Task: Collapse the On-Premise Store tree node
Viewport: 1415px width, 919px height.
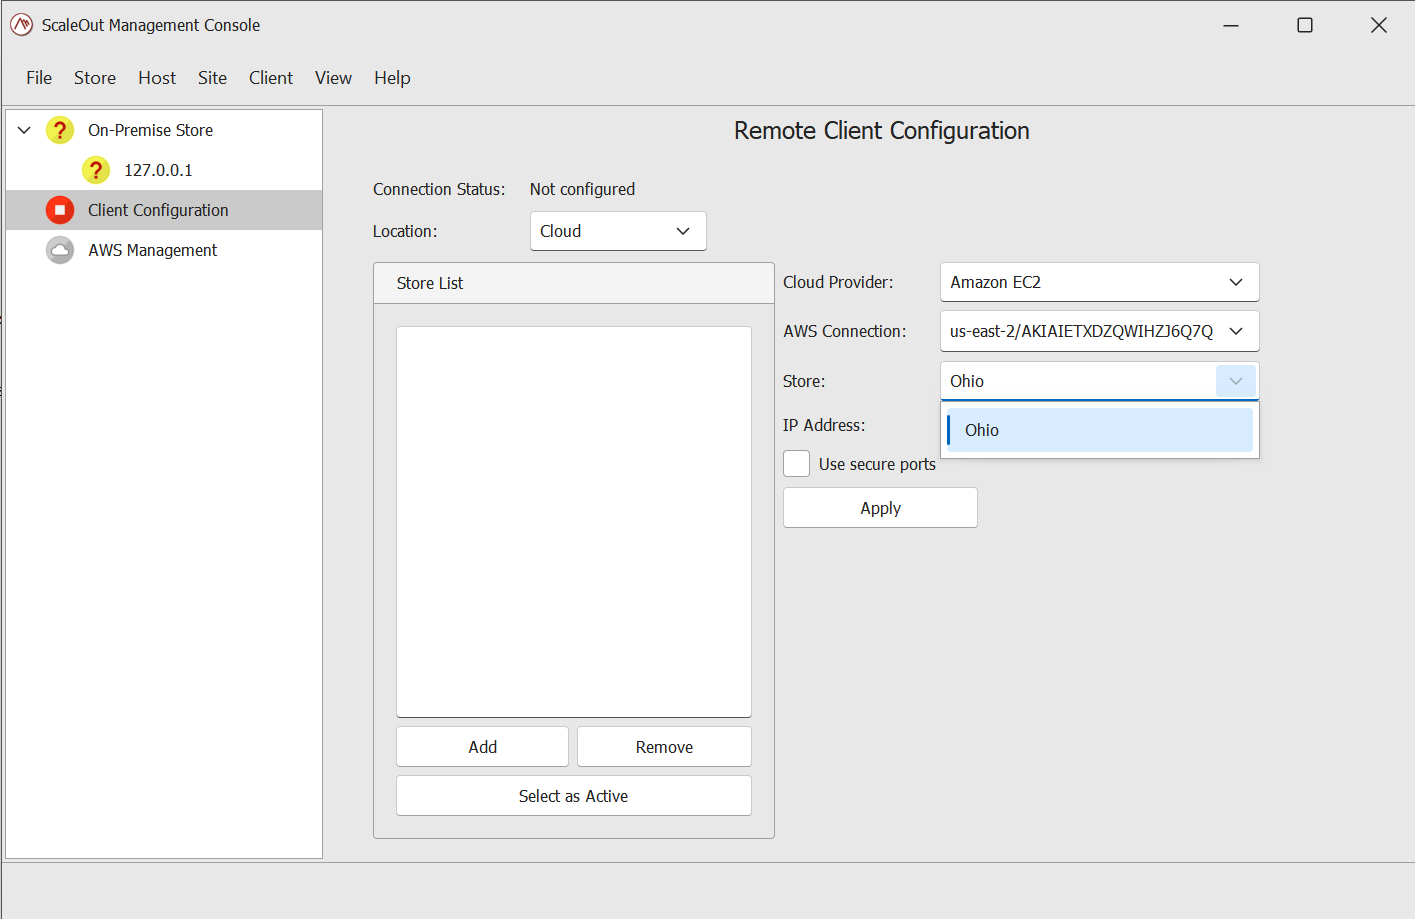Action: pos(25,130)
